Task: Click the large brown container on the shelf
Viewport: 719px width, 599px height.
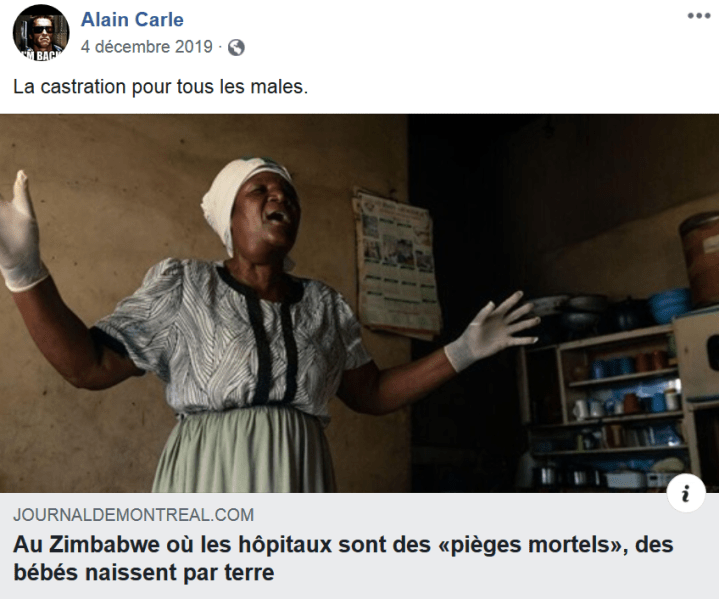Action: [x=699, y=259]
